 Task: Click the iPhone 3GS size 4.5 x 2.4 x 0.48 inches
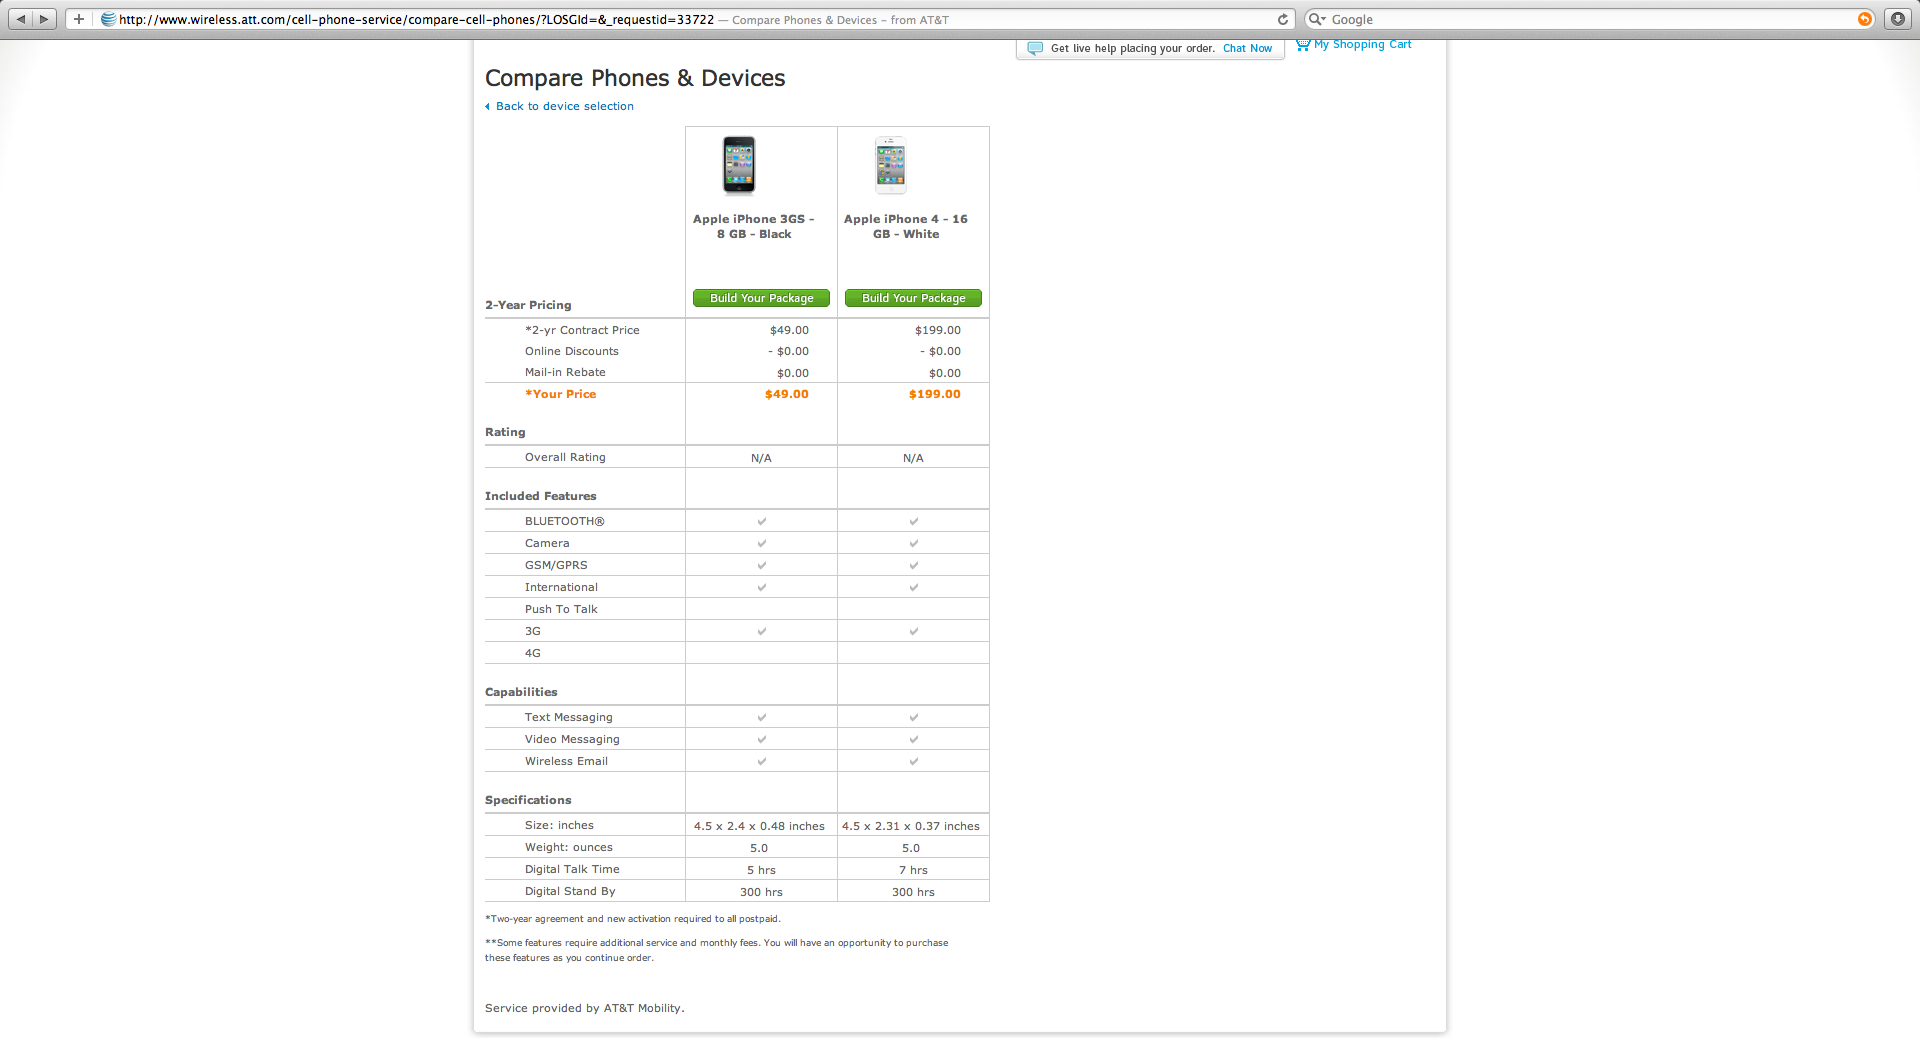pos(759,826)
